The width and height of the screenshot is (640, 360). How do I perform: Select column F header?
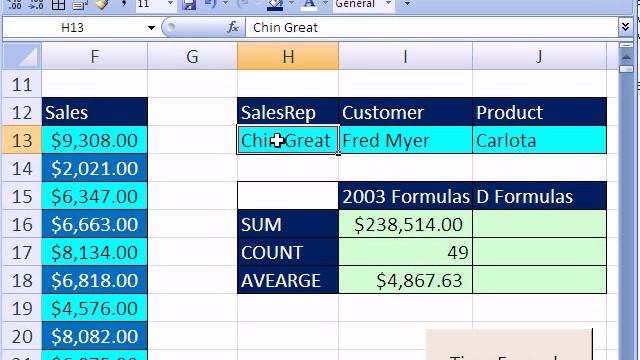coord(95,56)
